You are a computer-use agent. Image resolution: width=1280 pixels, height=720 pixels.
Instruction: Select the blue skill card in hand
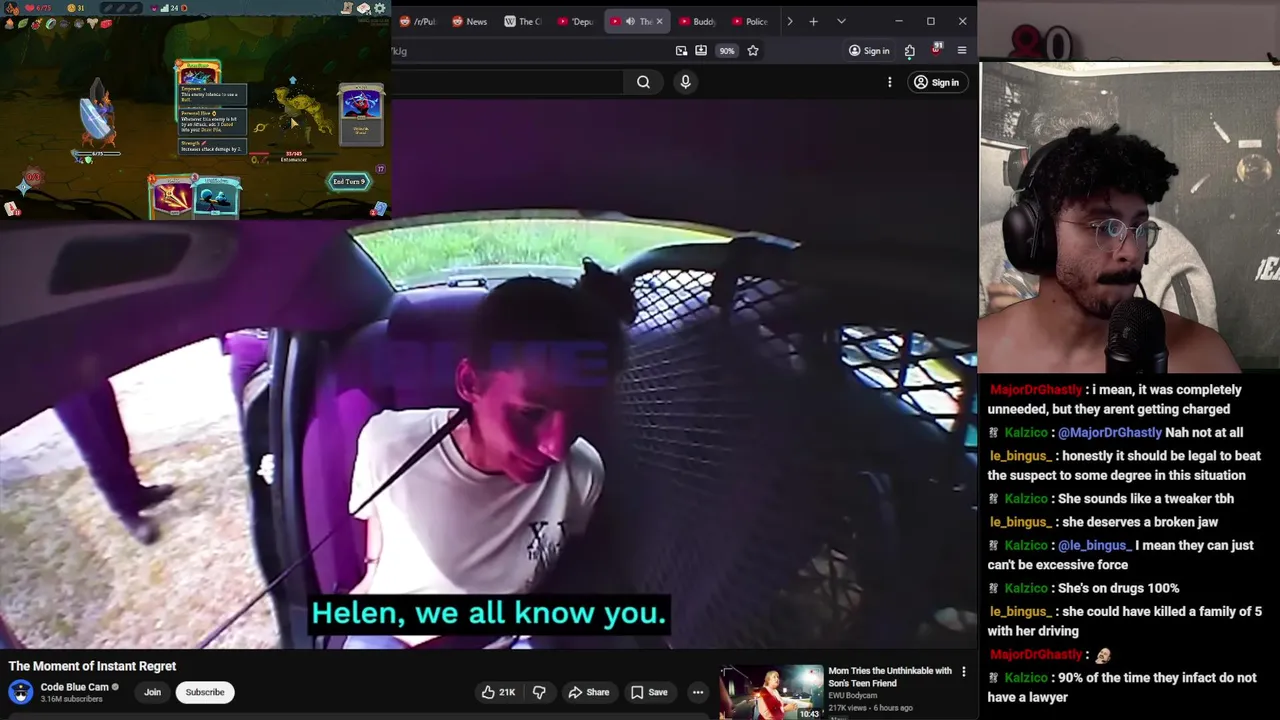pos(217,198)
